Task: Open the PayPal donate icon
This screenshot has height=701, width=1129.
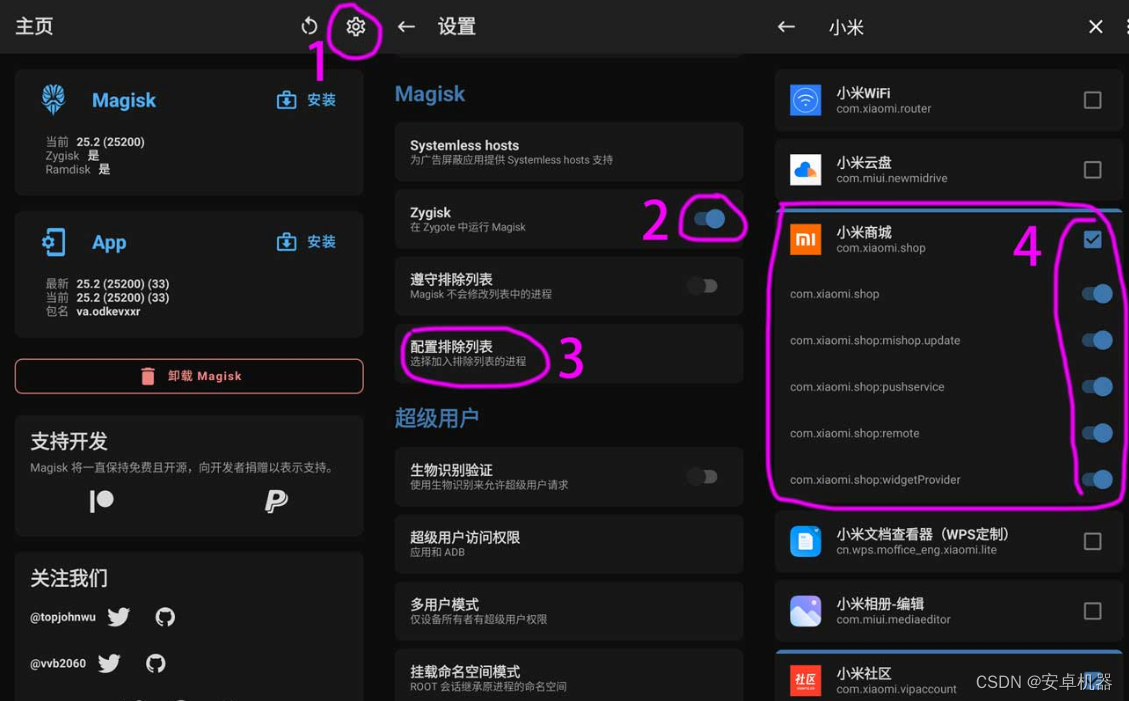Action: [x=276, y=500]
